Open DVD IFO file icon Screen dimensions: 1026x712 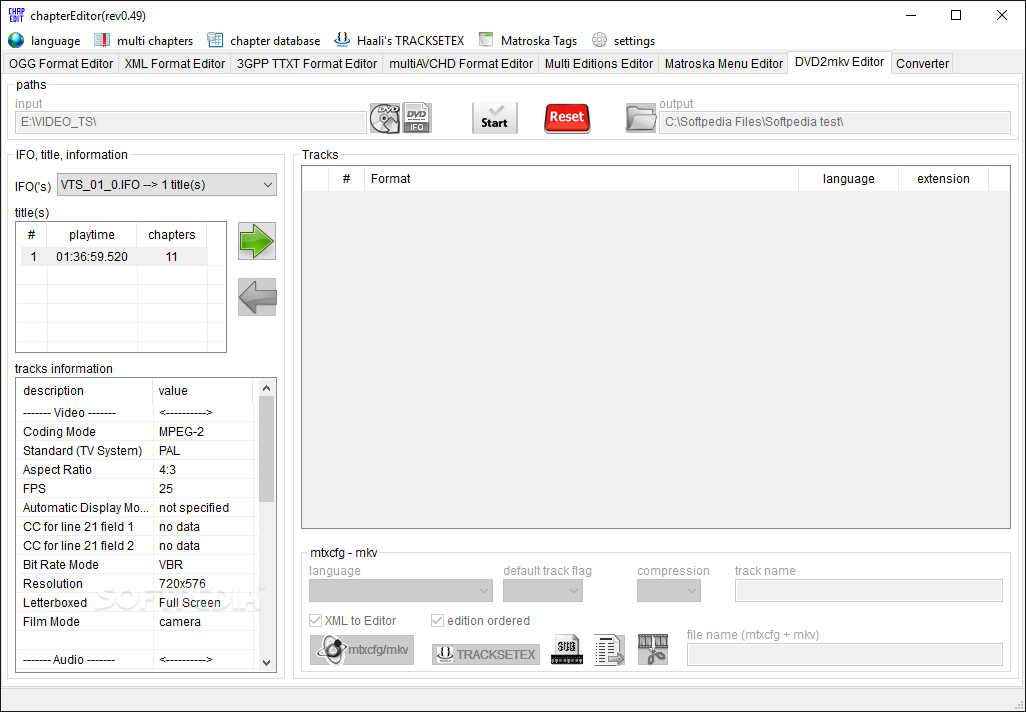(x=417, y=118)
